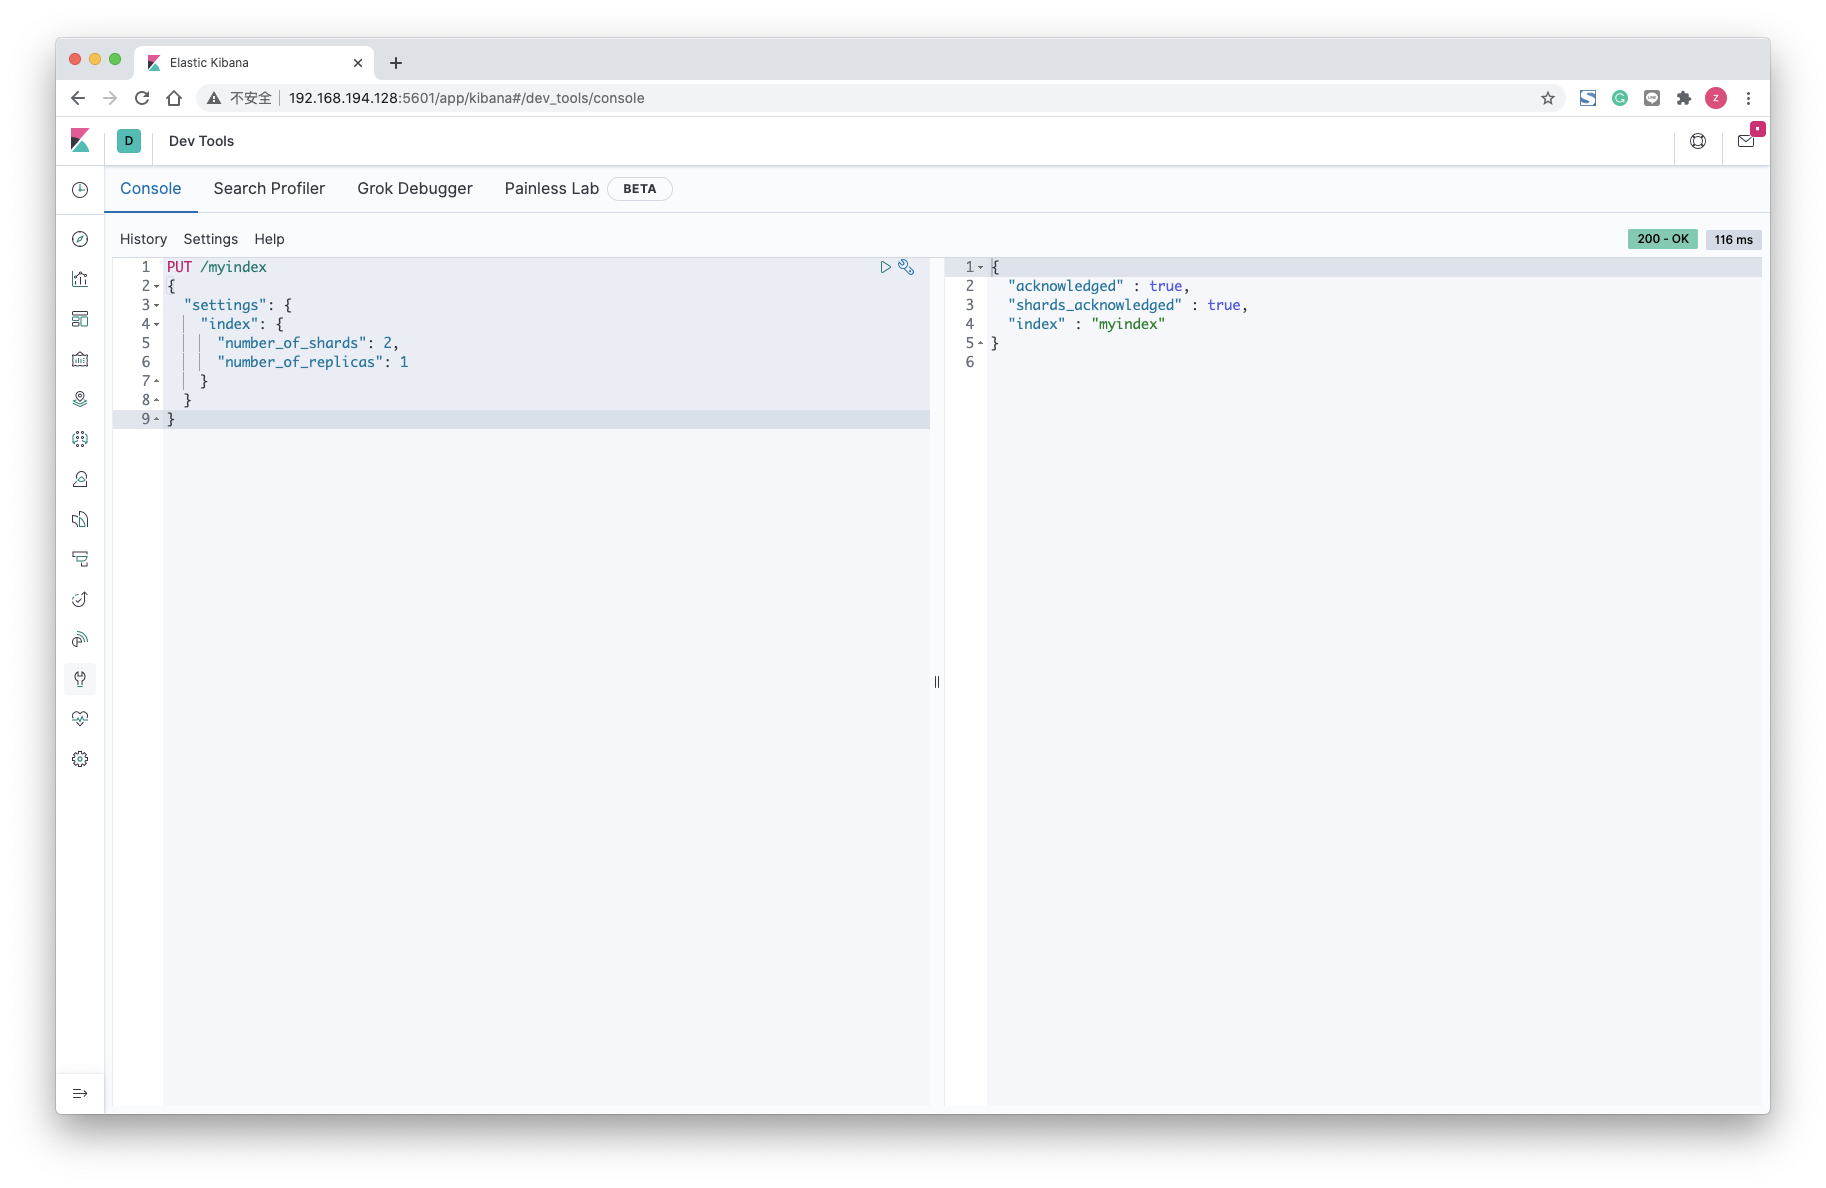This screenshot has width=1826, height=1188.
Task: Collapse request line 2 fold arrow
Action: [157, 287]
